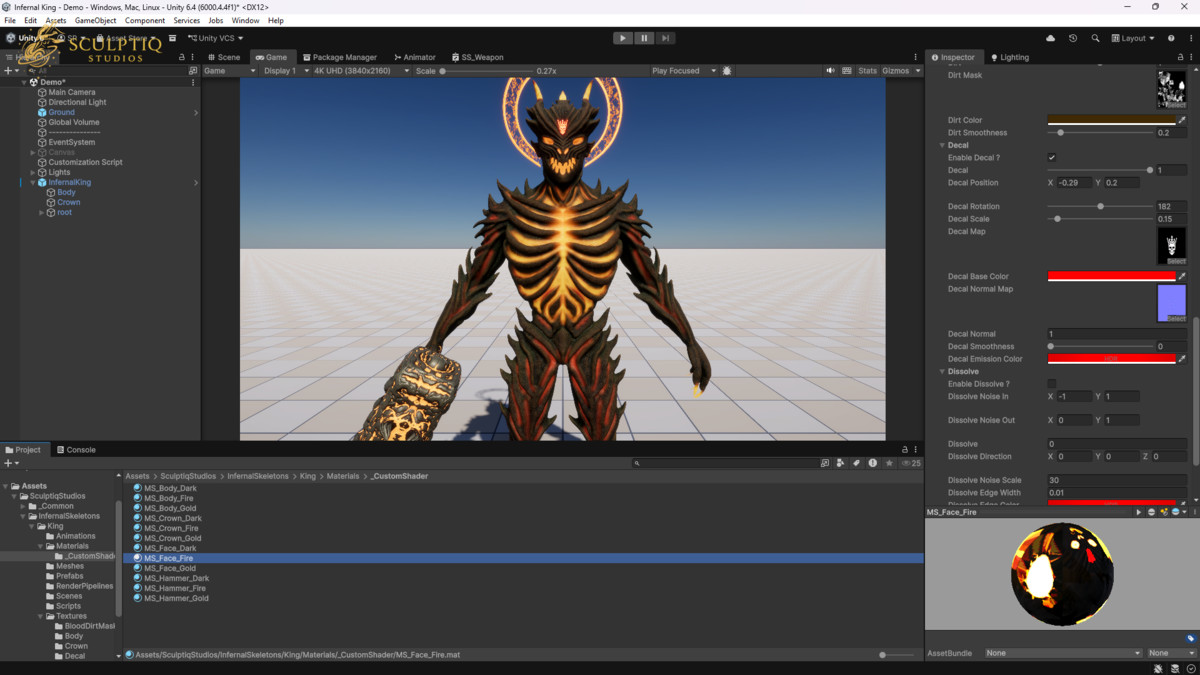Open the SS_Weapon tab
Image resolution: width=1200 pixels, height=675 pixels.
tap(478, 57)
